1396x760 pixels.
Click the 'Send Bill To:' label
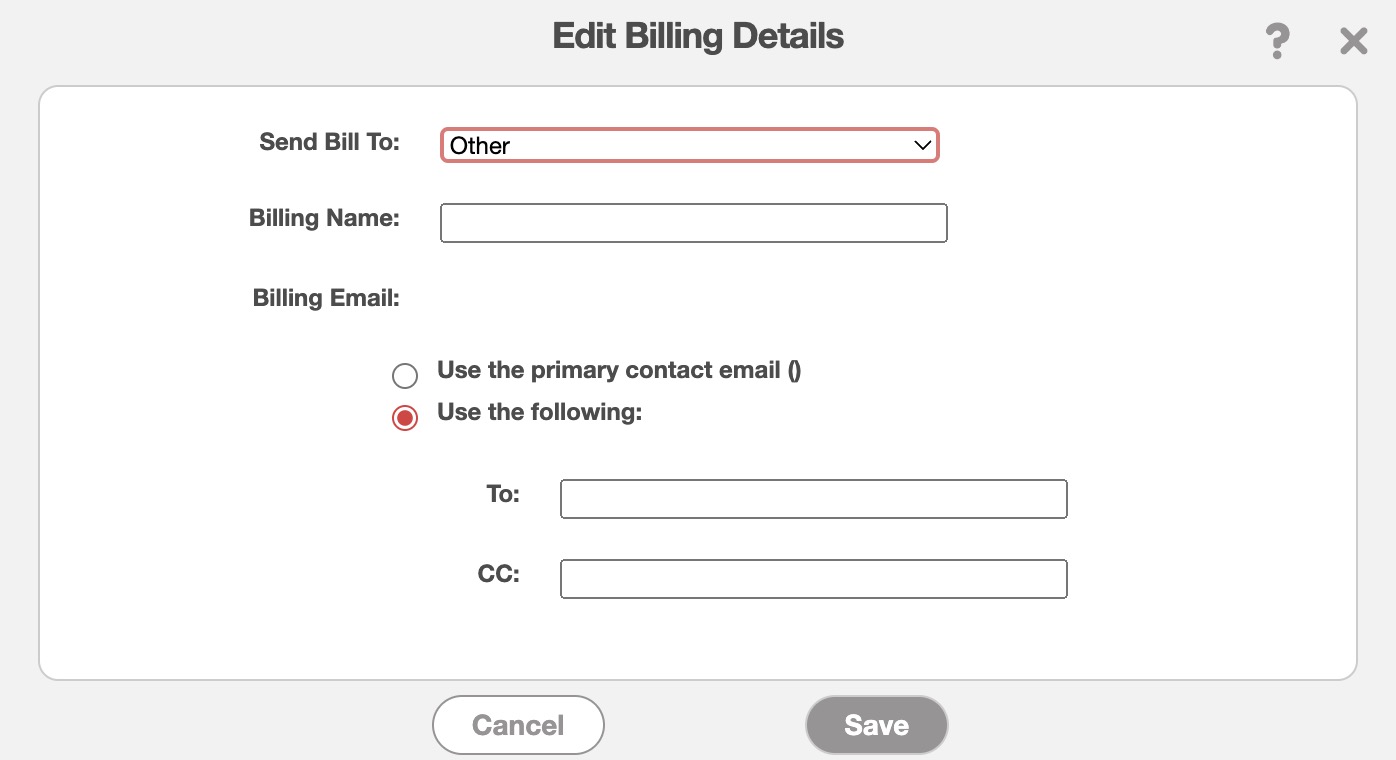(329, 142)
